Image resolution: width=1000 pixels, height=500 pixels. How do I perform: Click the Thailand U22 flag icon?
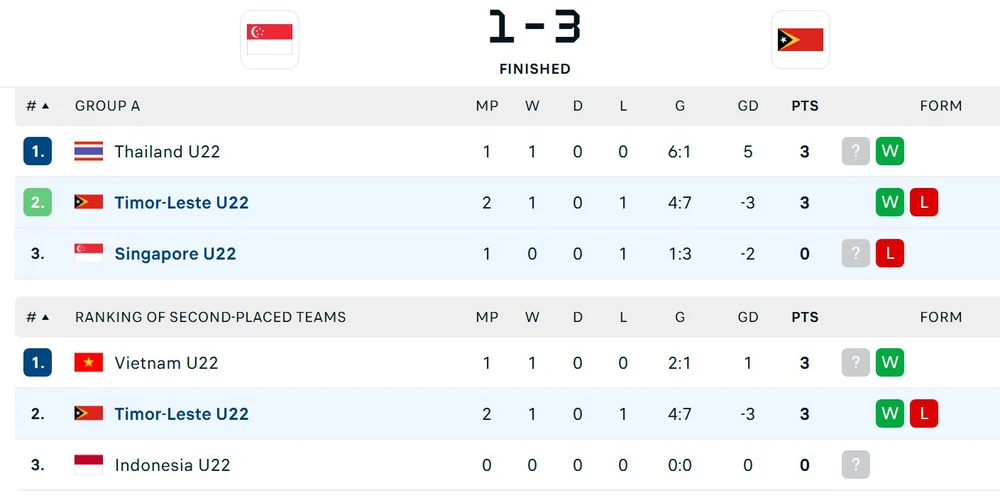click(88, 152)
